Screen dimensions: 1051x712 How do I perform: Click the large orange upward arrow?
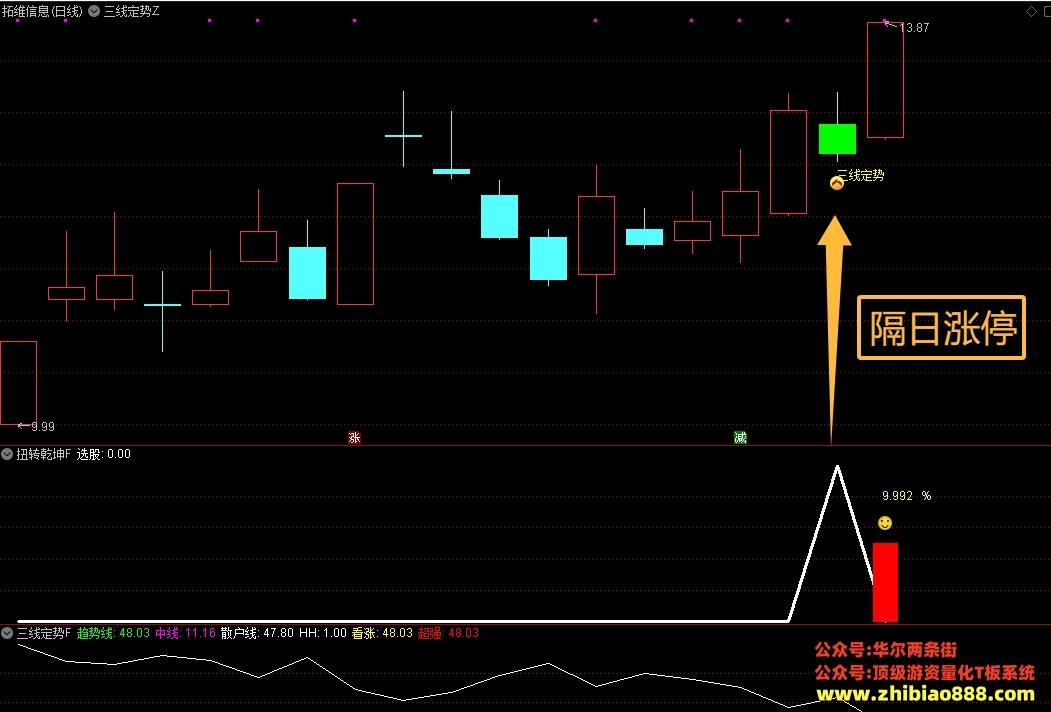point(833,329)
